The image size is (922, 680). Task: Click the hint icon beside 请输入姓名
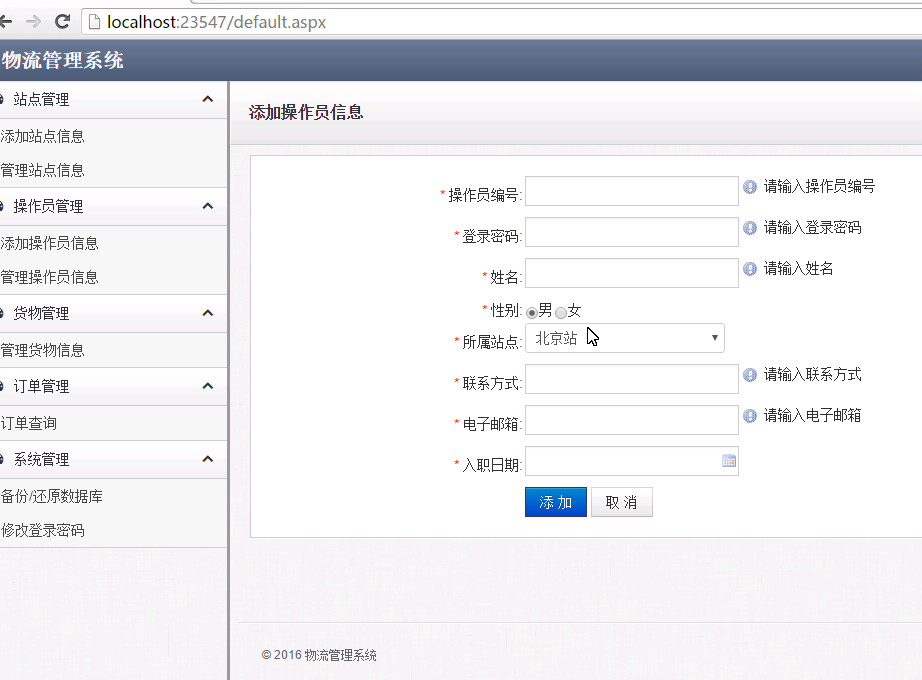(x=750, y=269)
